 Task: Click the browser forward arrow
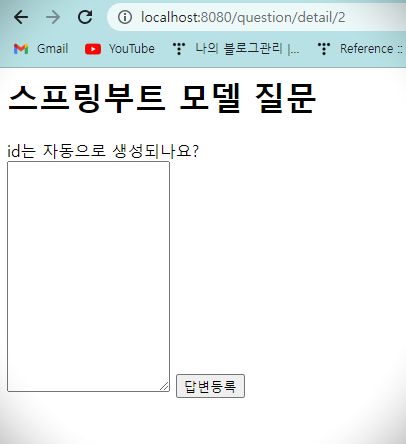[53, 17]
